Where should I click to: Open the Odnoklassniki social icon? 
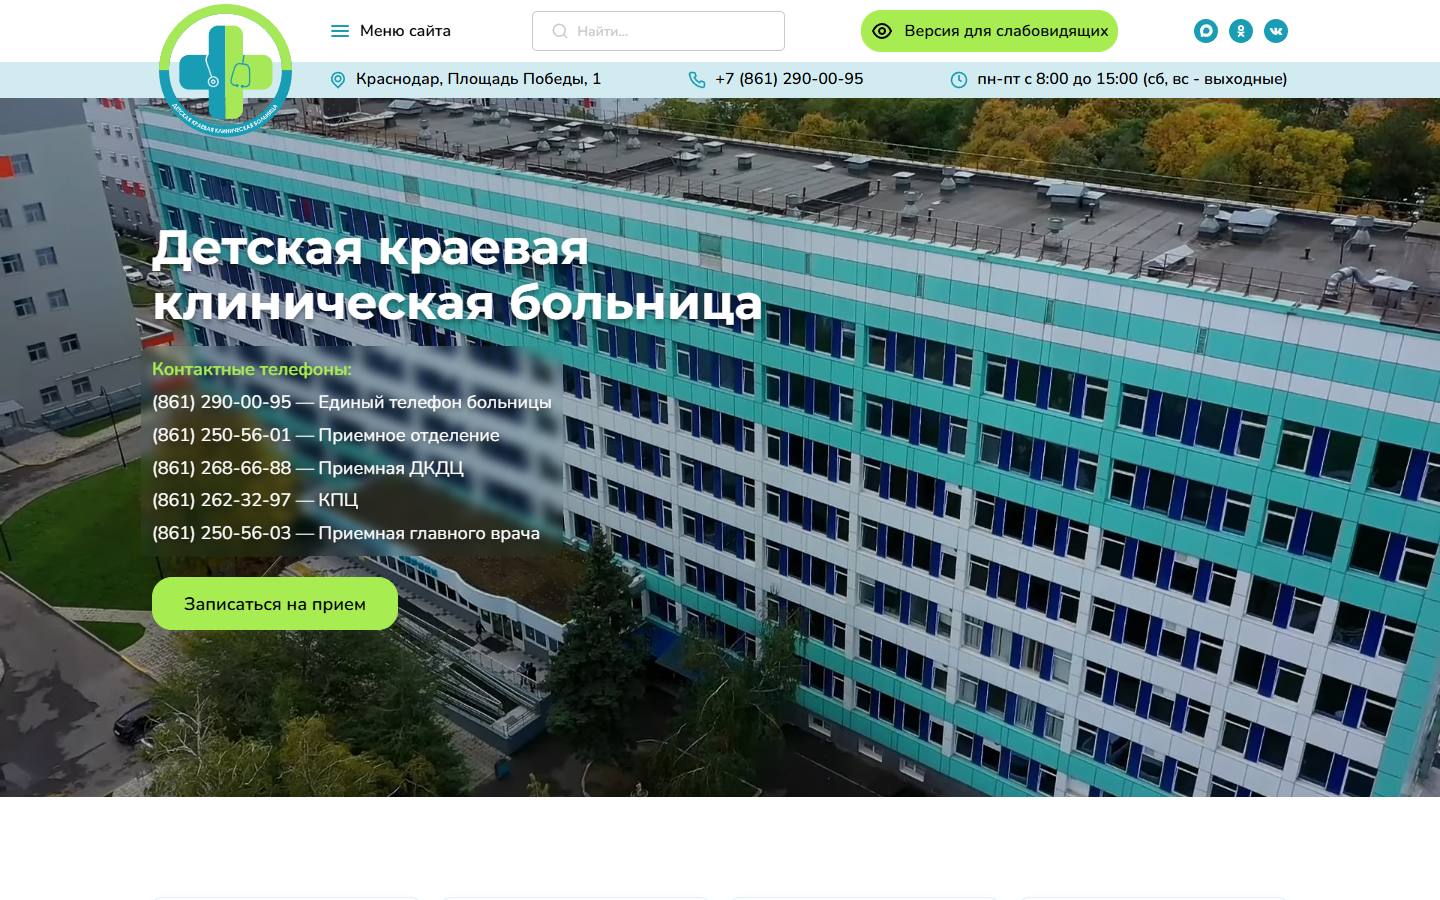tap(1241, 31)
